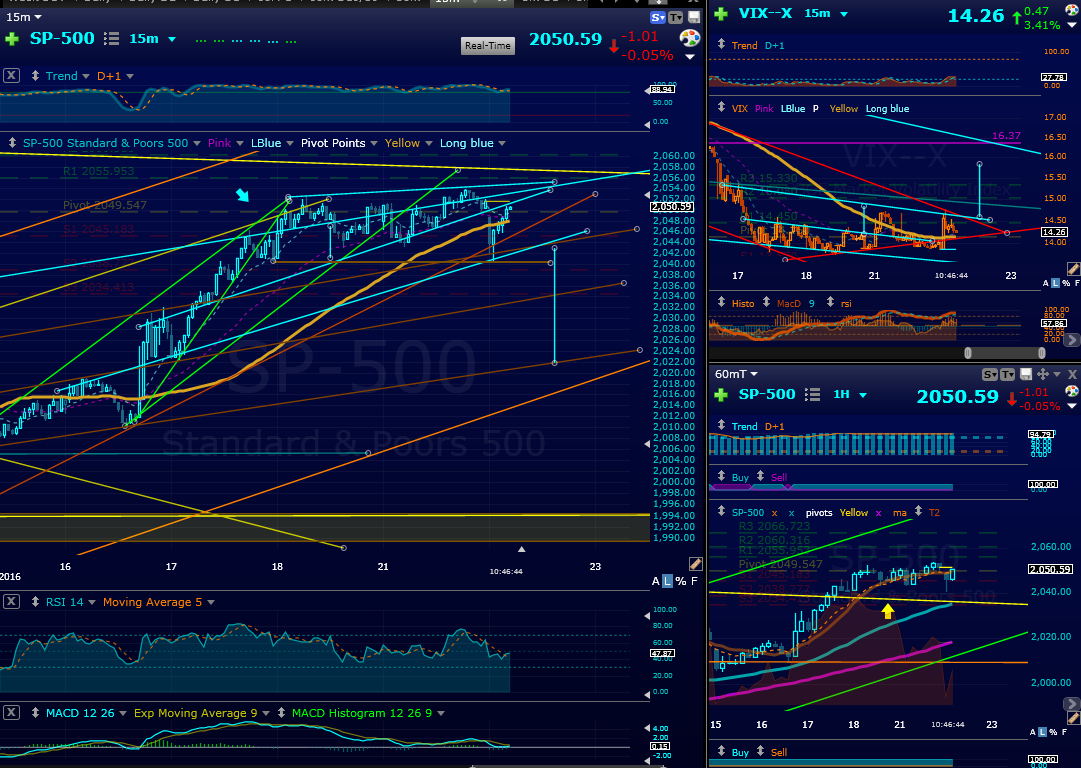Click the SP-500 symbol name in 15m chart
The height and width of the screenshot is (768, 1081).
point(62,39)
